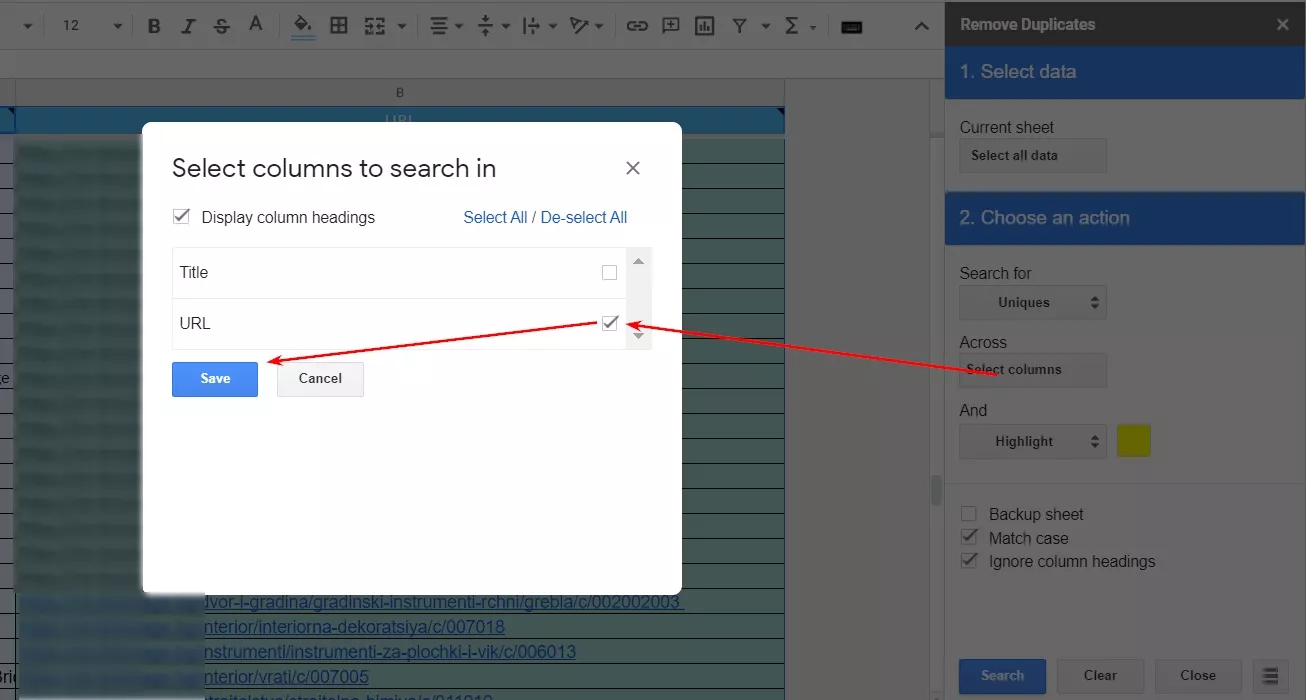The width and height of the screenshot is (1306, 700).
Task: Select the URL row in column list
Action: coord(400,324)
